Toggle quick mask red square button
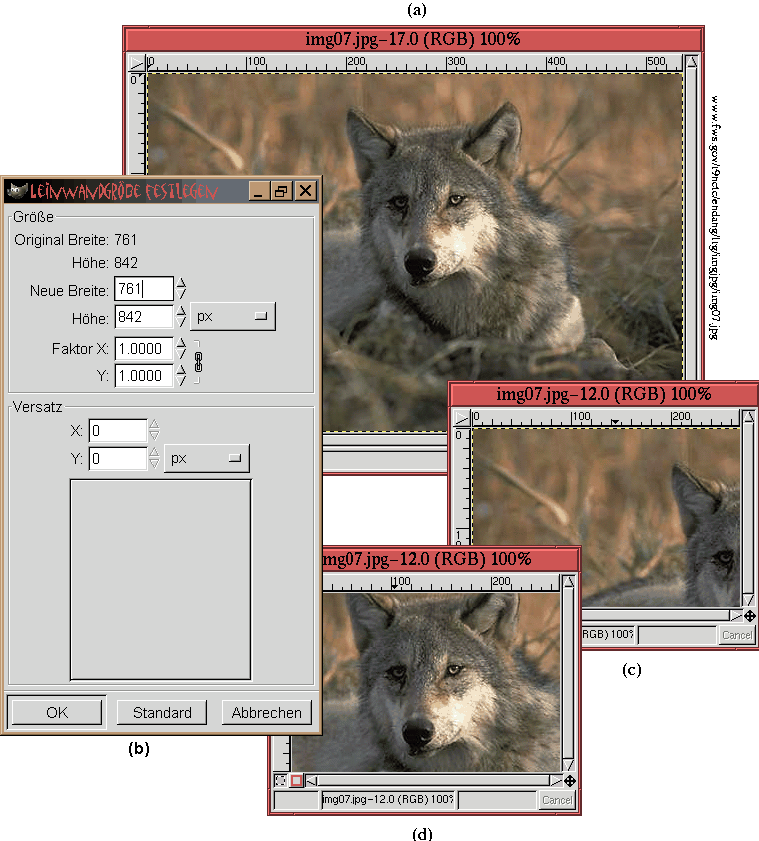 click(296, 781)
